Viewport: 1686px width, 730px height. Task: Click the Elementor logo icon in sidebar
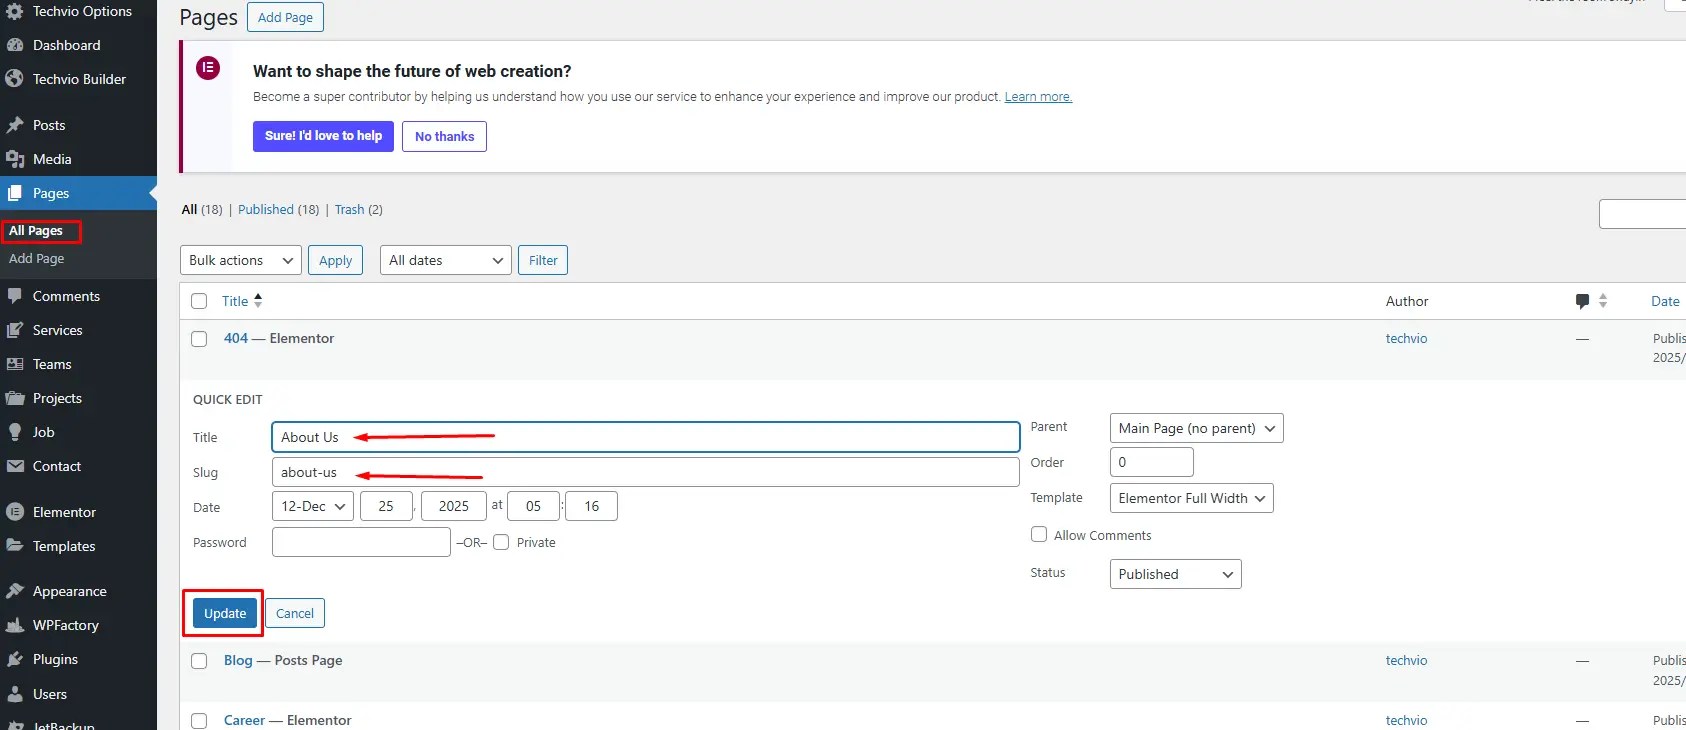(15, 512)
